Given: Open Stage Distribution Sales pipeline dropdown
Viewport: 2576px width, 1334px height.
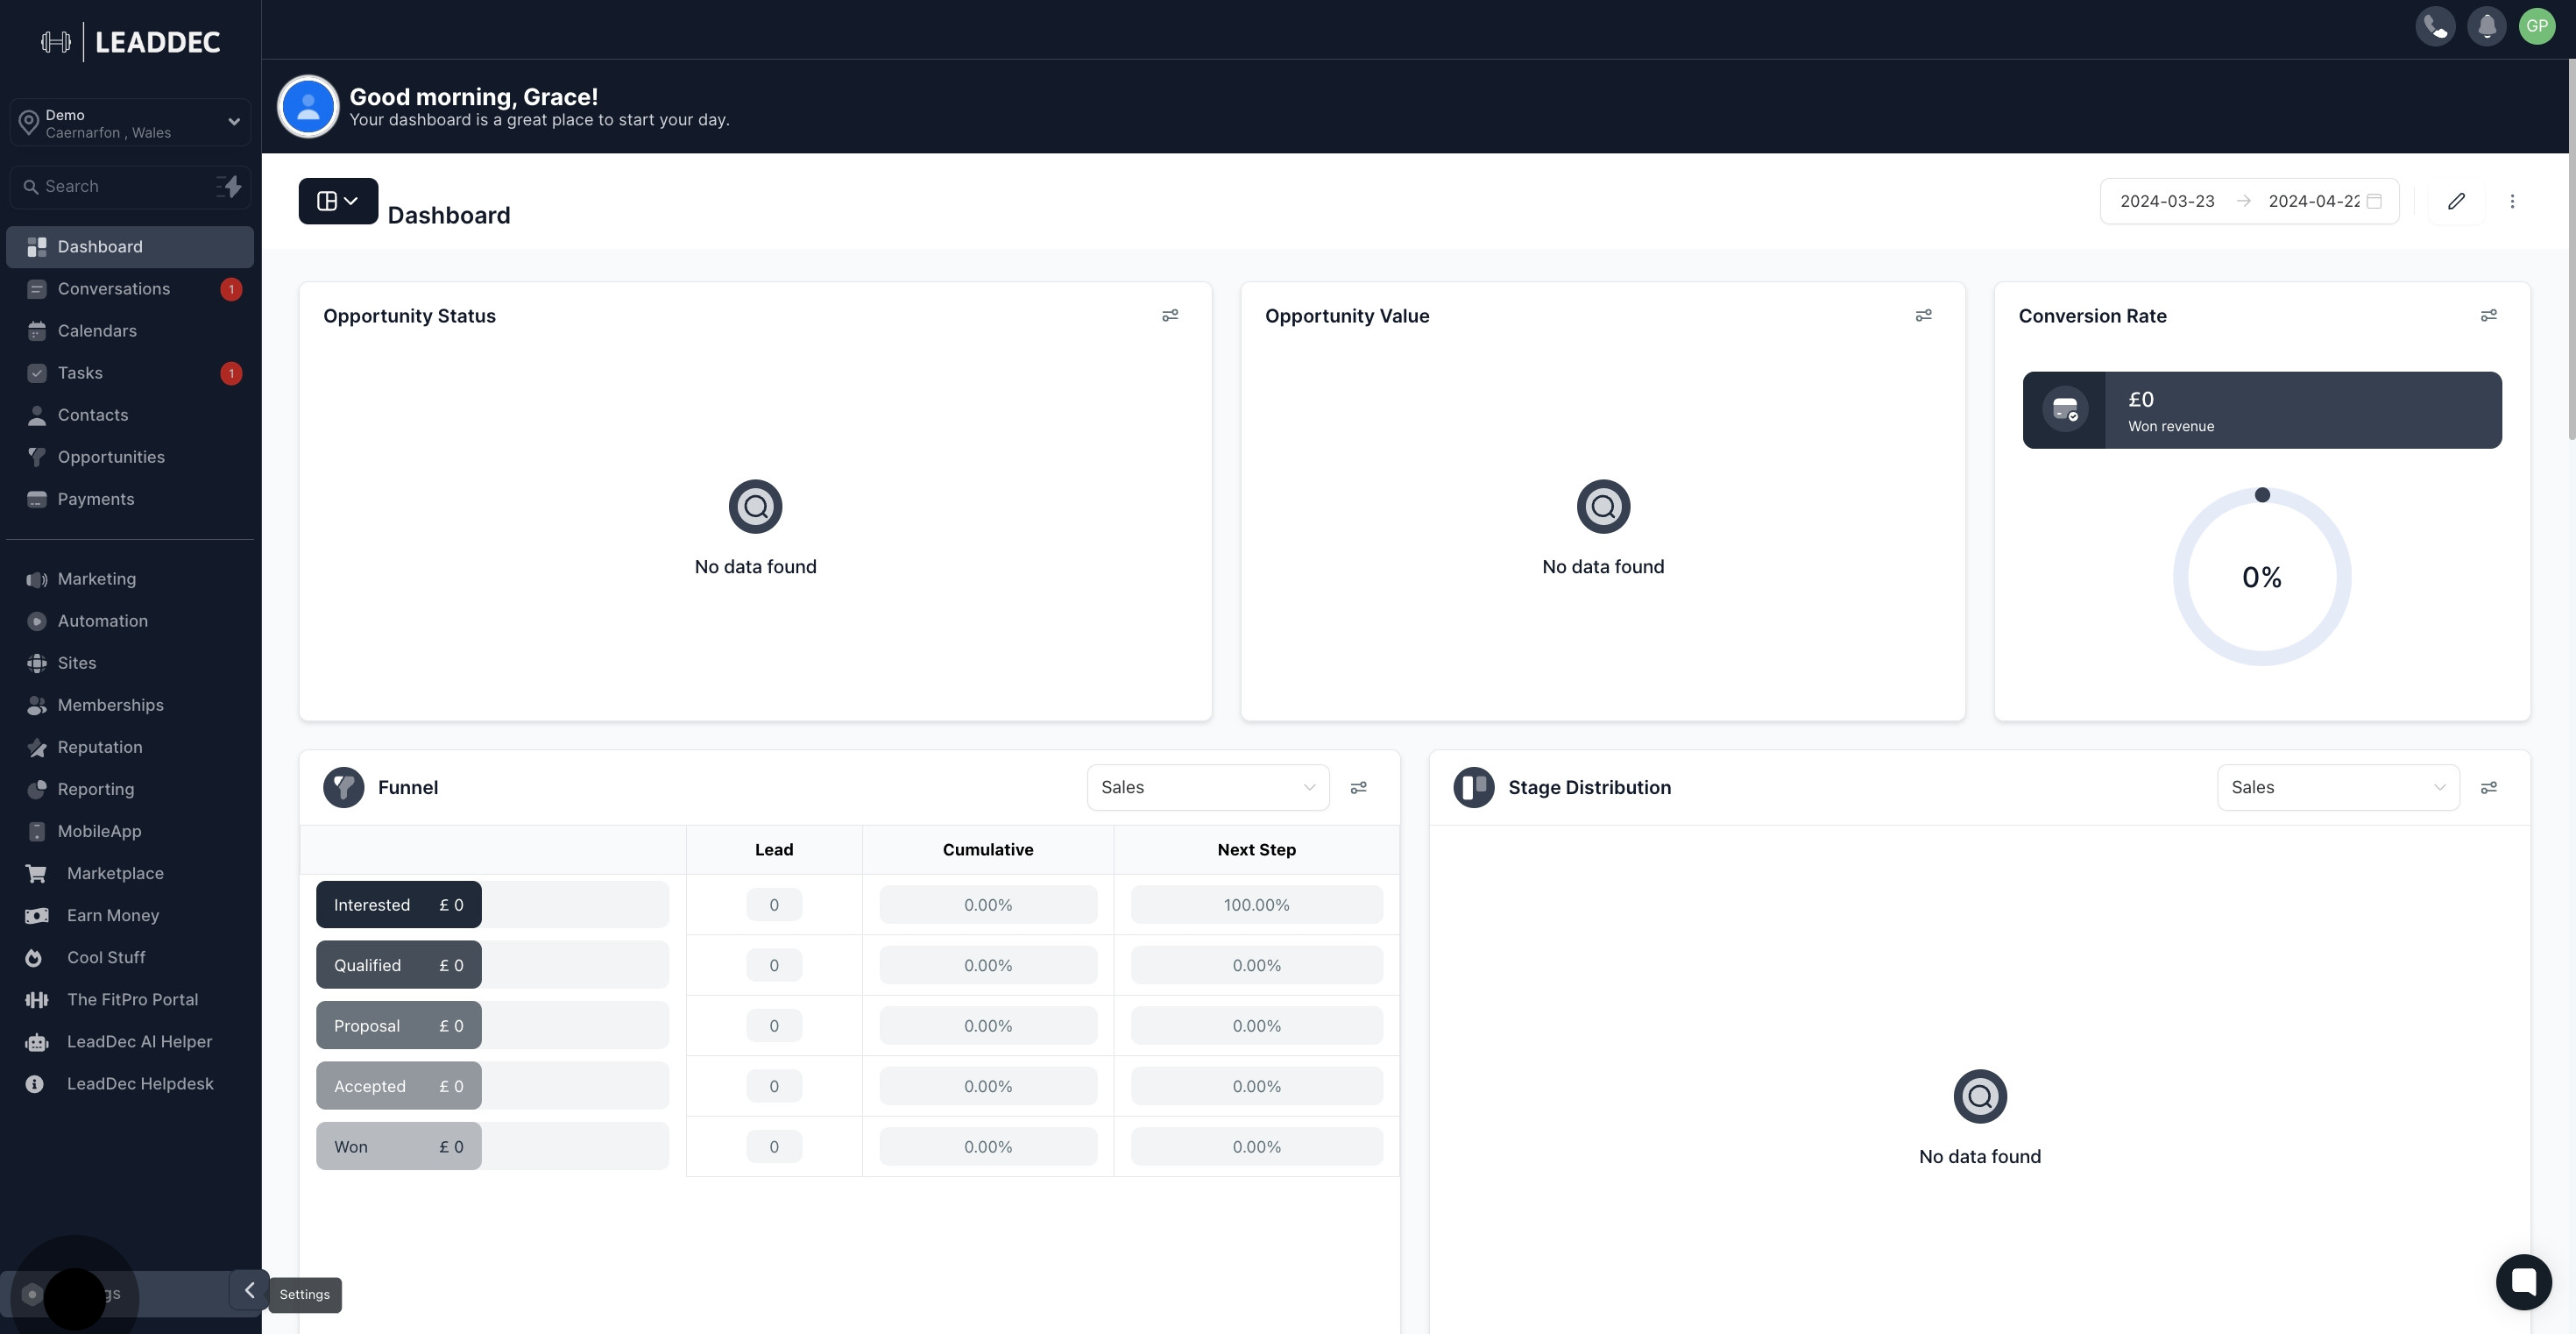Looking at the screenshot, I should point(2338,787).
